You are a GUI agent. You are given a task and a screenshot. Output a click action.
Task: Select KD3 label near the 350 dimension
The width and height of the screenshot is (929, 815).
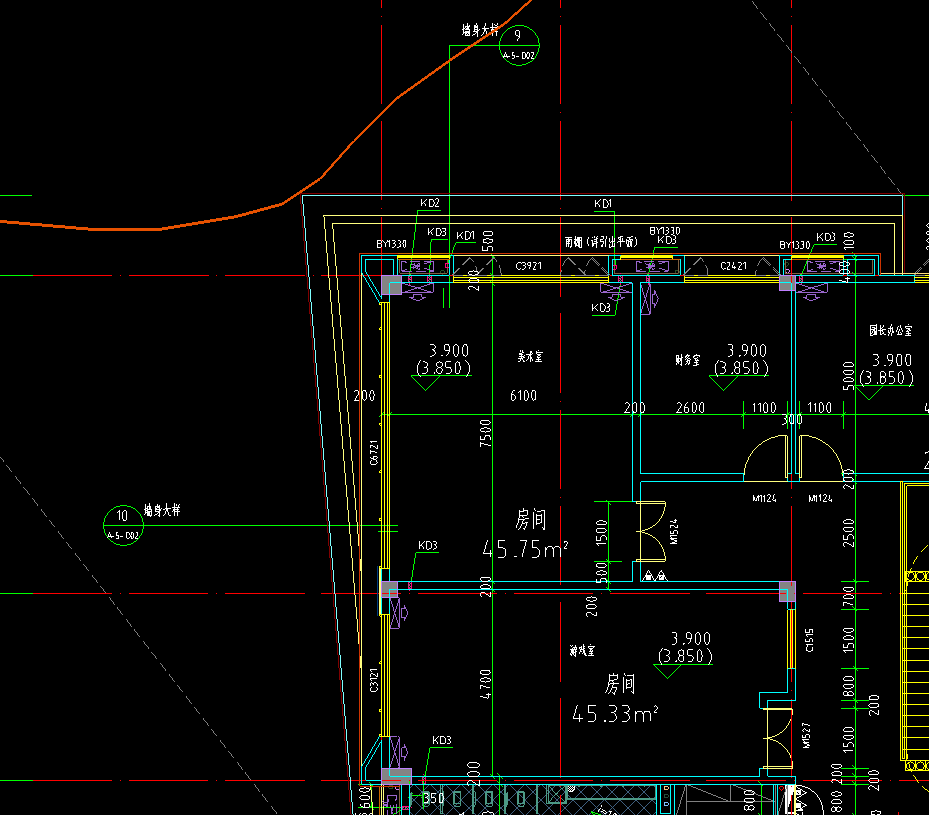(x=441, y=740)
